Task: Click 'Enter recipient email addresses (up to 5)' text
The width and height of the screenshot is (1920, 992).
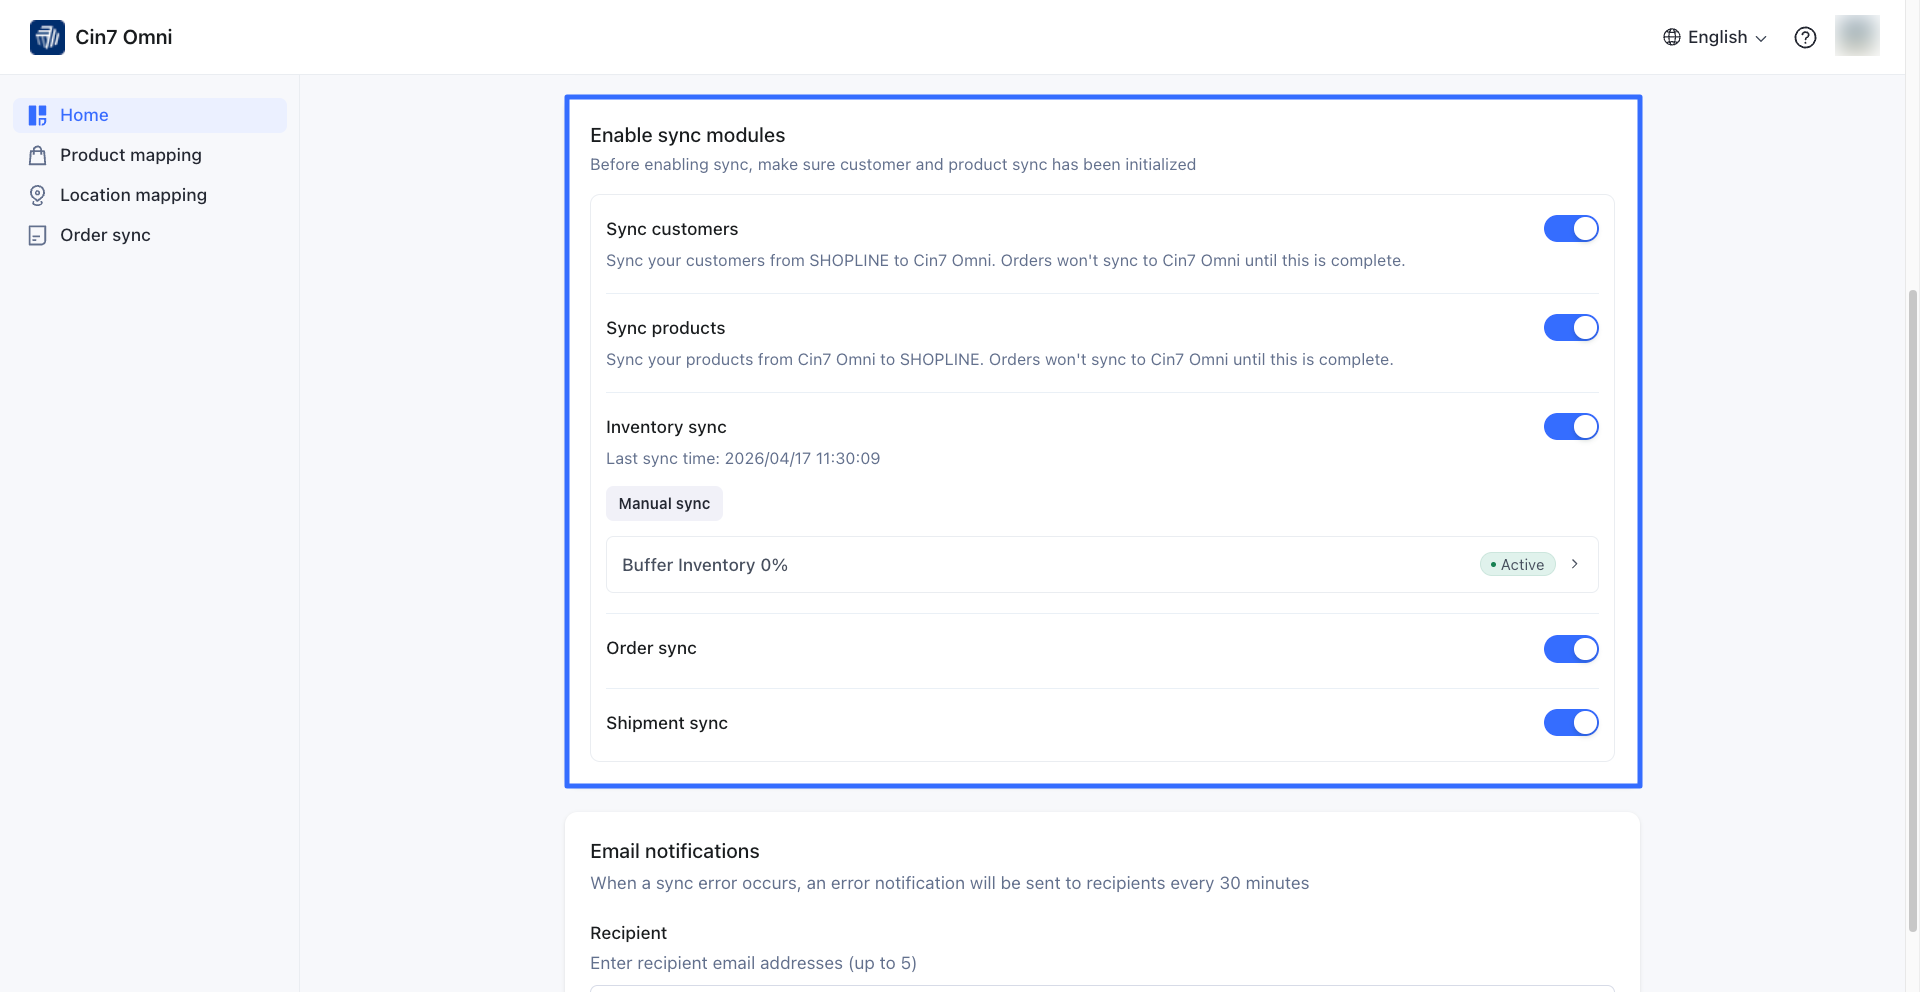Action: point(753,963)
